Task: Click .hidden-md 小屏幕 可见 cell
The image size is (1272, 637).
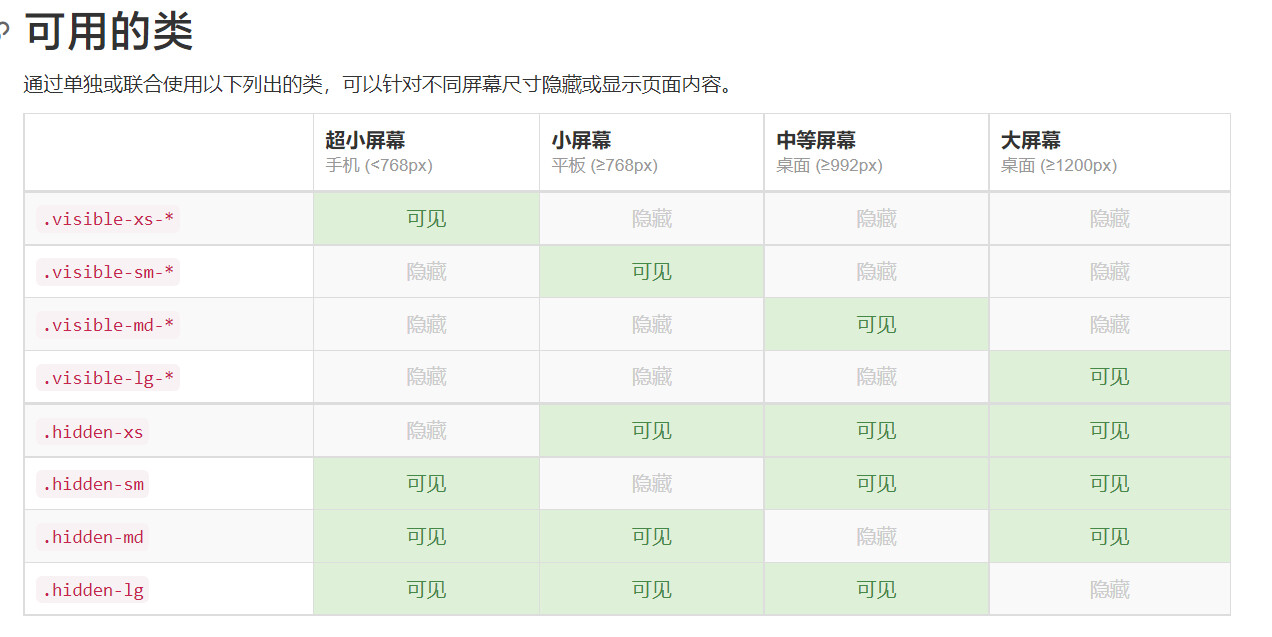Action: 651,537
